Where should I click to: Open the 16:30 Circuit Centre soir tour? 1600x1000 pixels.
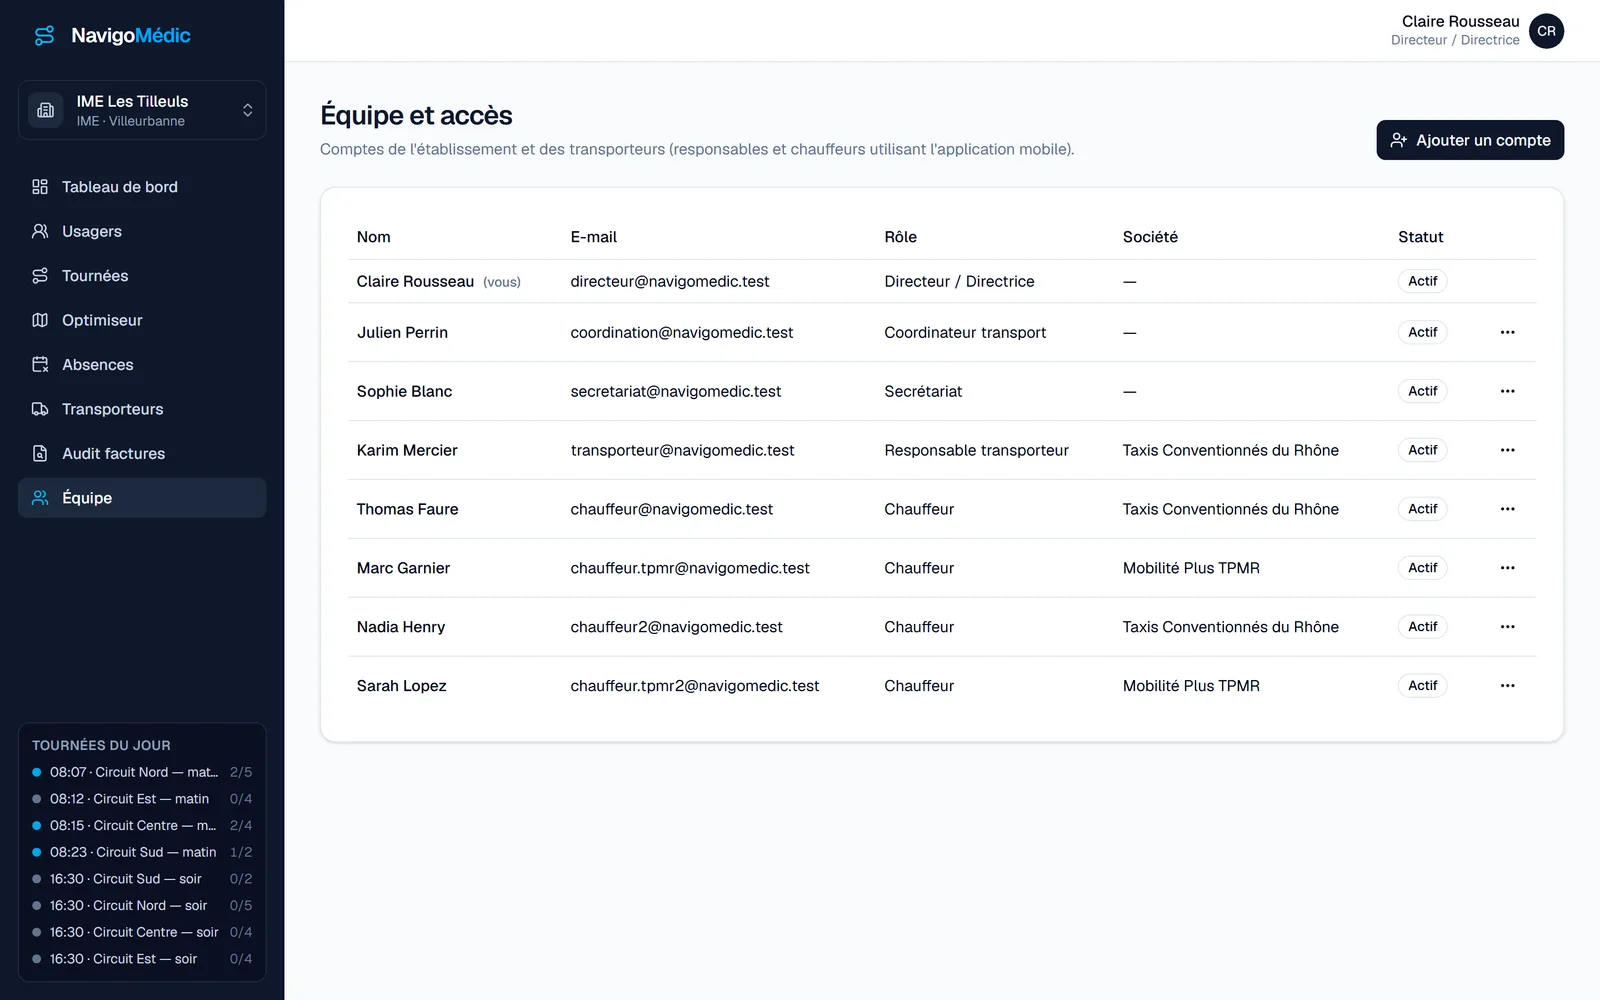click(142, 932)
